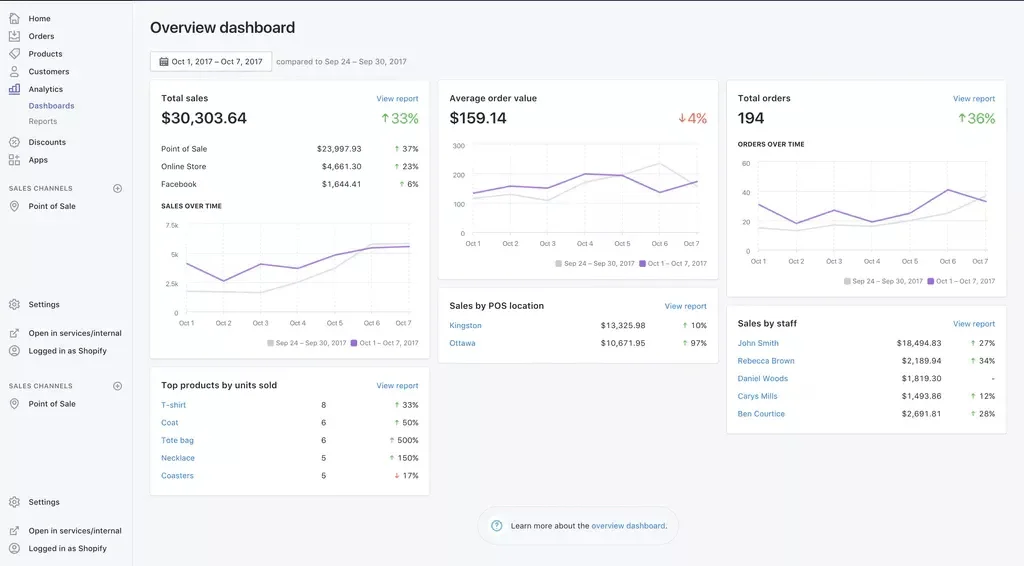This screenshot has width=1024, height=566.
Task: Open the Kingston POS location
Action: (x=465, y=326)
